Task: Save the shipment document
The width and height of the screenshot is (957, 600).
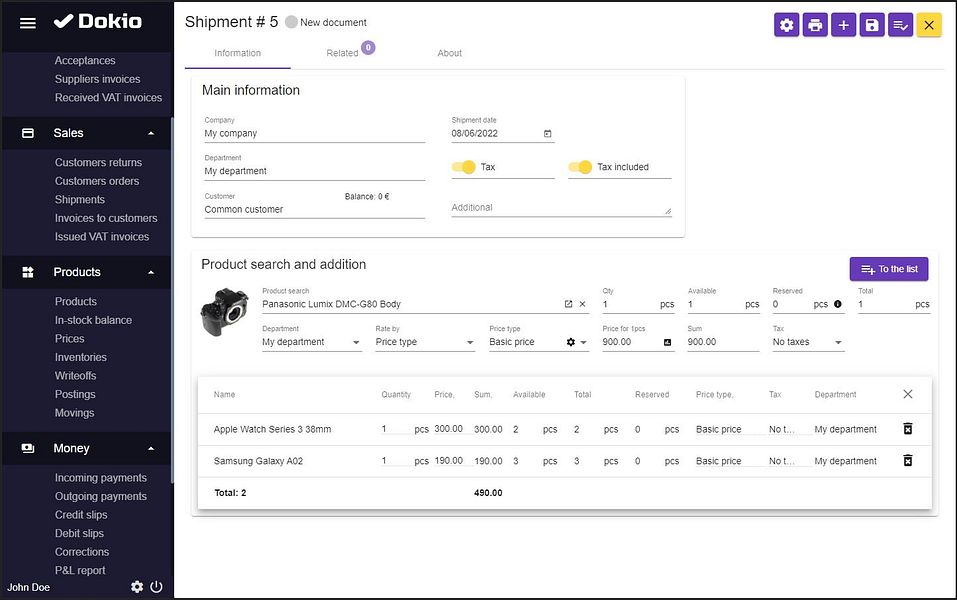Action: (x=872, y=25)
